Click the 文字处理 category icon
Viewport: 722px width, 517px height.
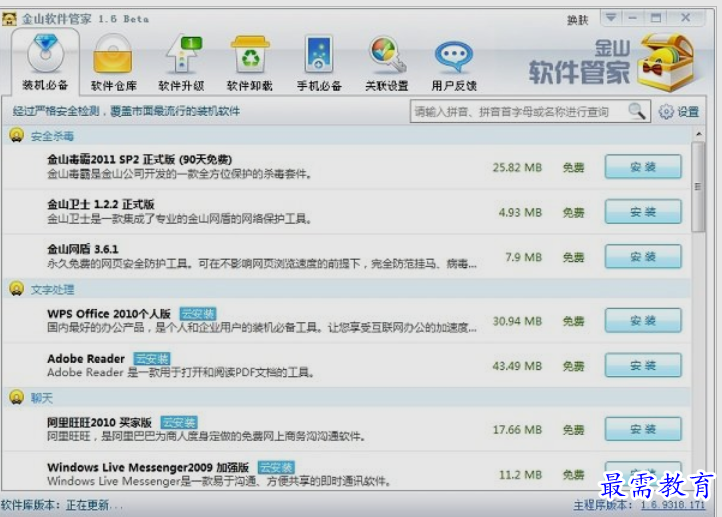(17, 289)
